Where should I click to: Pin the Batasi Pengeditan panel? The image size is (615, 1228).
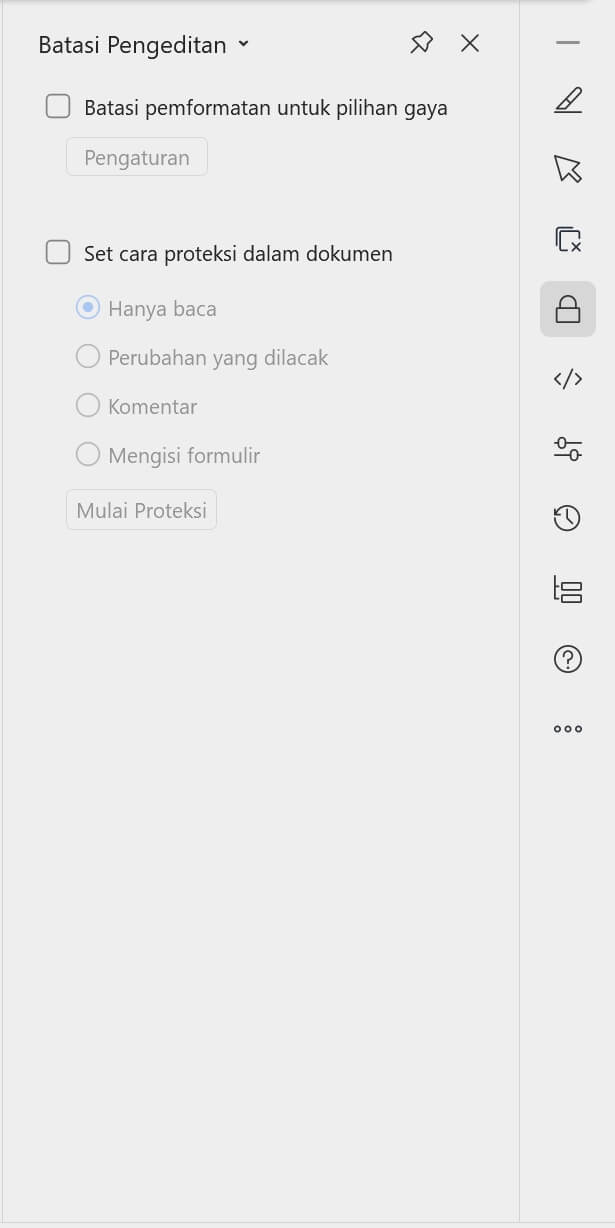coord(422,43)
